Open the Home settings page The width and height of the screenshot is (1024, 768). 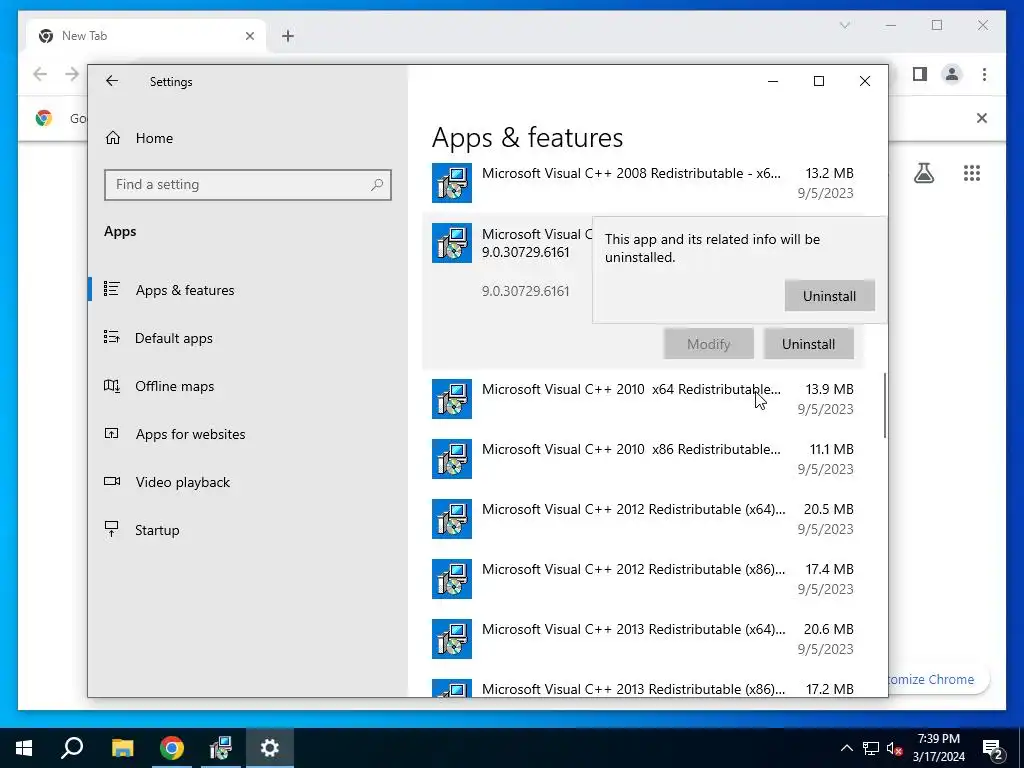click(154, 138)
